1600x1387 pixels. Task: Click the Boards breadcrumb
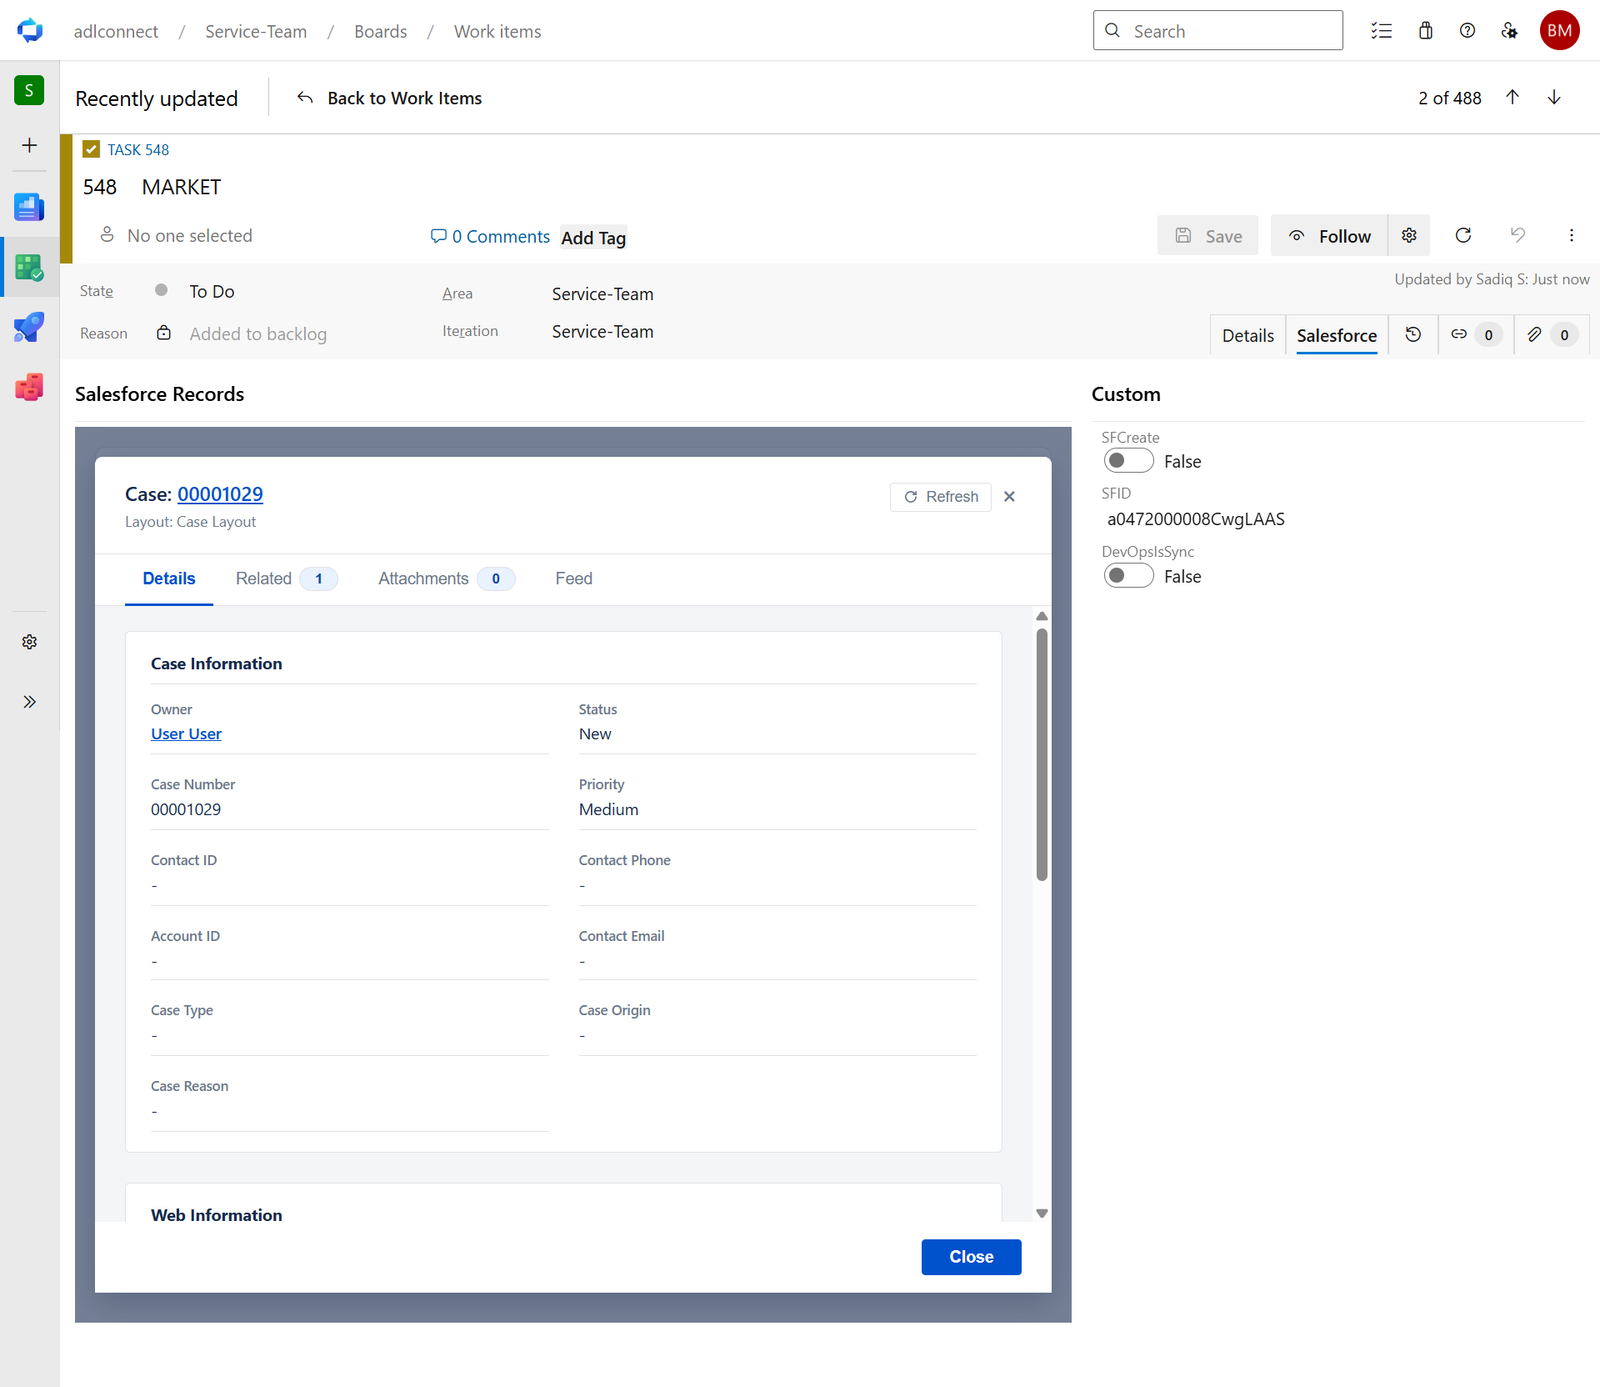pos(380,31)
